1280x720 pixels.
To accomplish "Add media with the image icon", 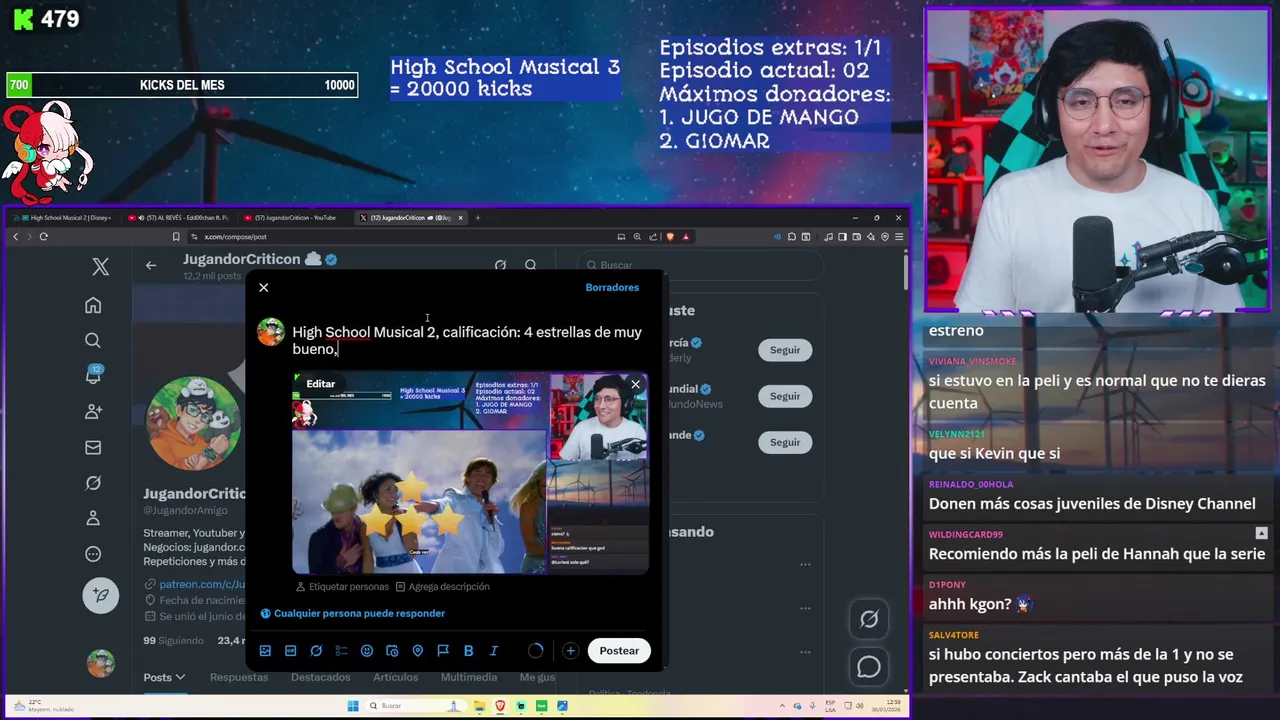I will click(265, 651).
